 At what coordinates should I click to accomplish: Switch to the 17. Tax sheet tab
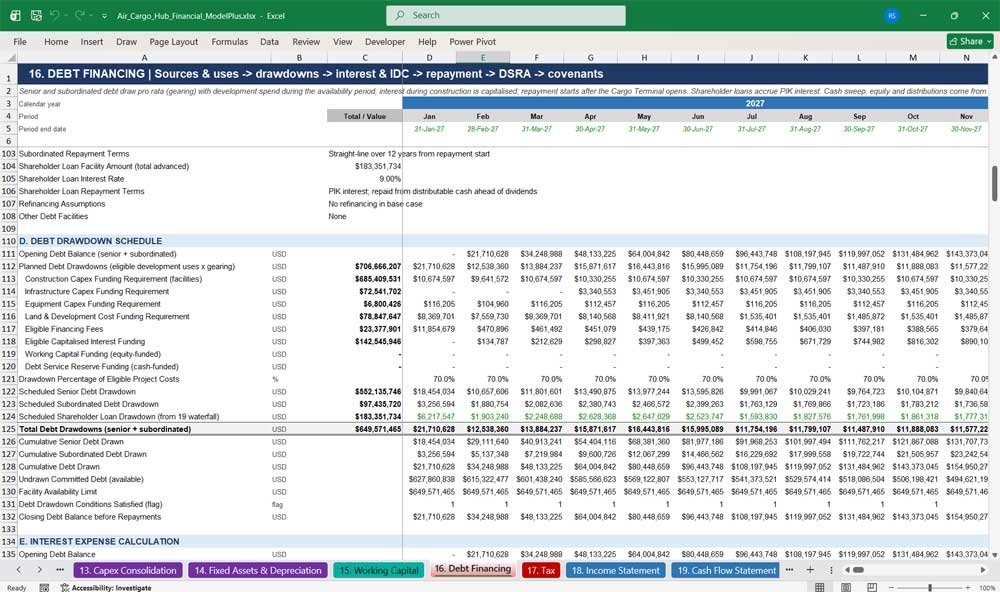coord(541,570)
